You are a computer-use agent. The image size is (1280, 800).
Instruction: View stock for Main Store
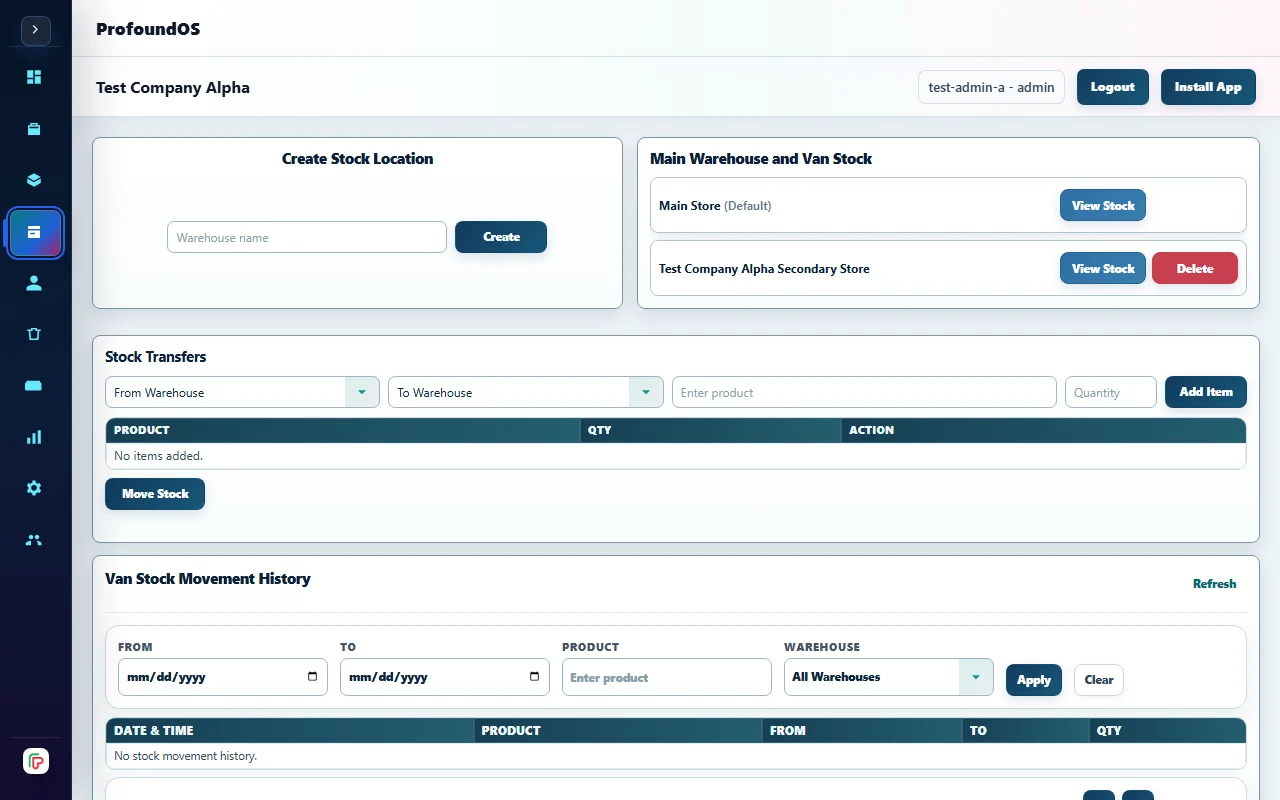point(1103,205)
